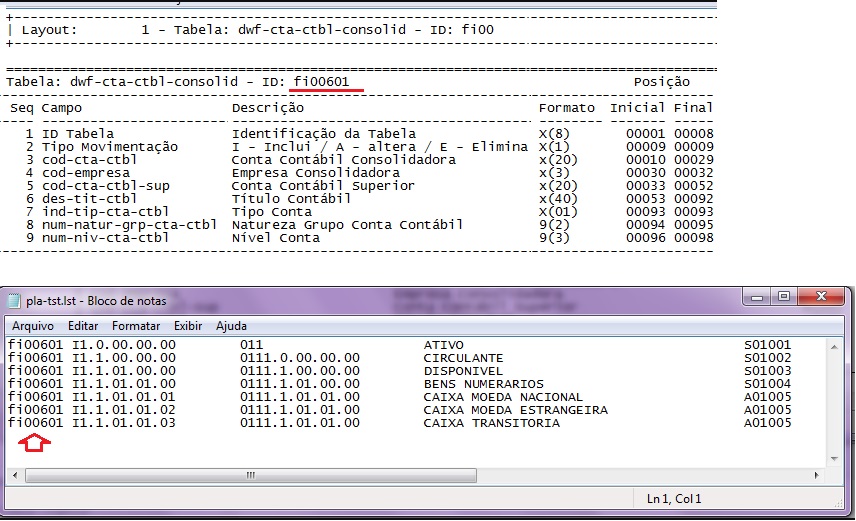The image size is (856, 521).
Task: Click the 'num-niv-cta-ctbl' field name
Action: [x=105, y=238]
